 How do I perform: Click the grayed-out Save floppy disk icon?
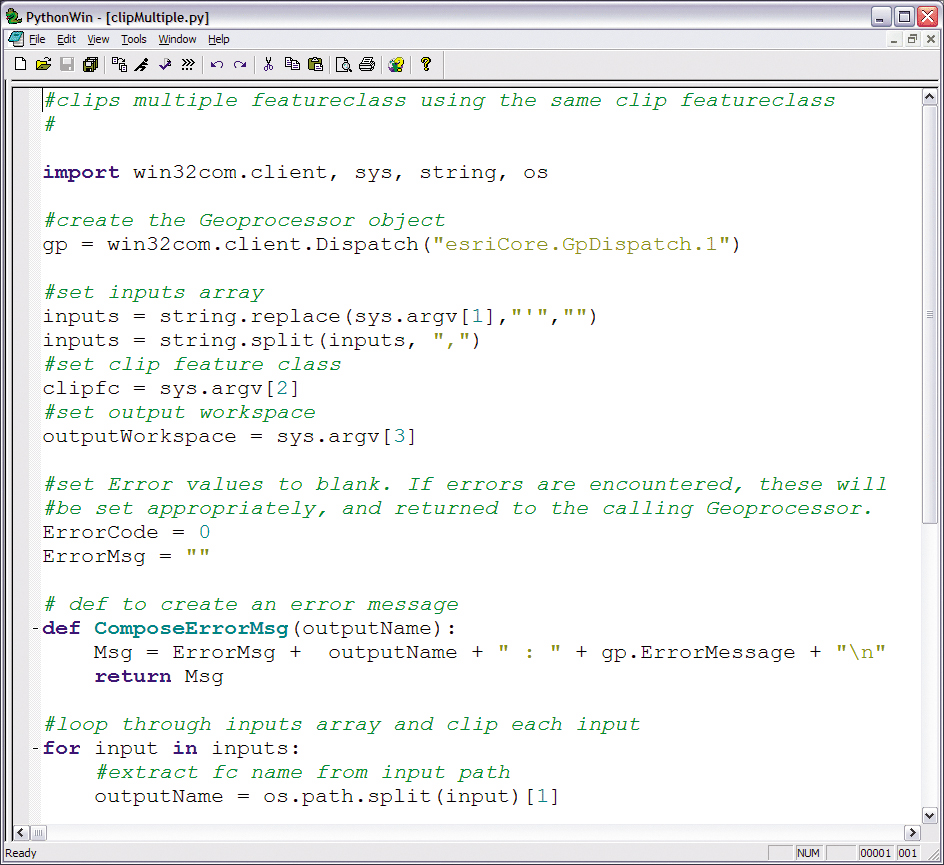[x=67, y=64]
